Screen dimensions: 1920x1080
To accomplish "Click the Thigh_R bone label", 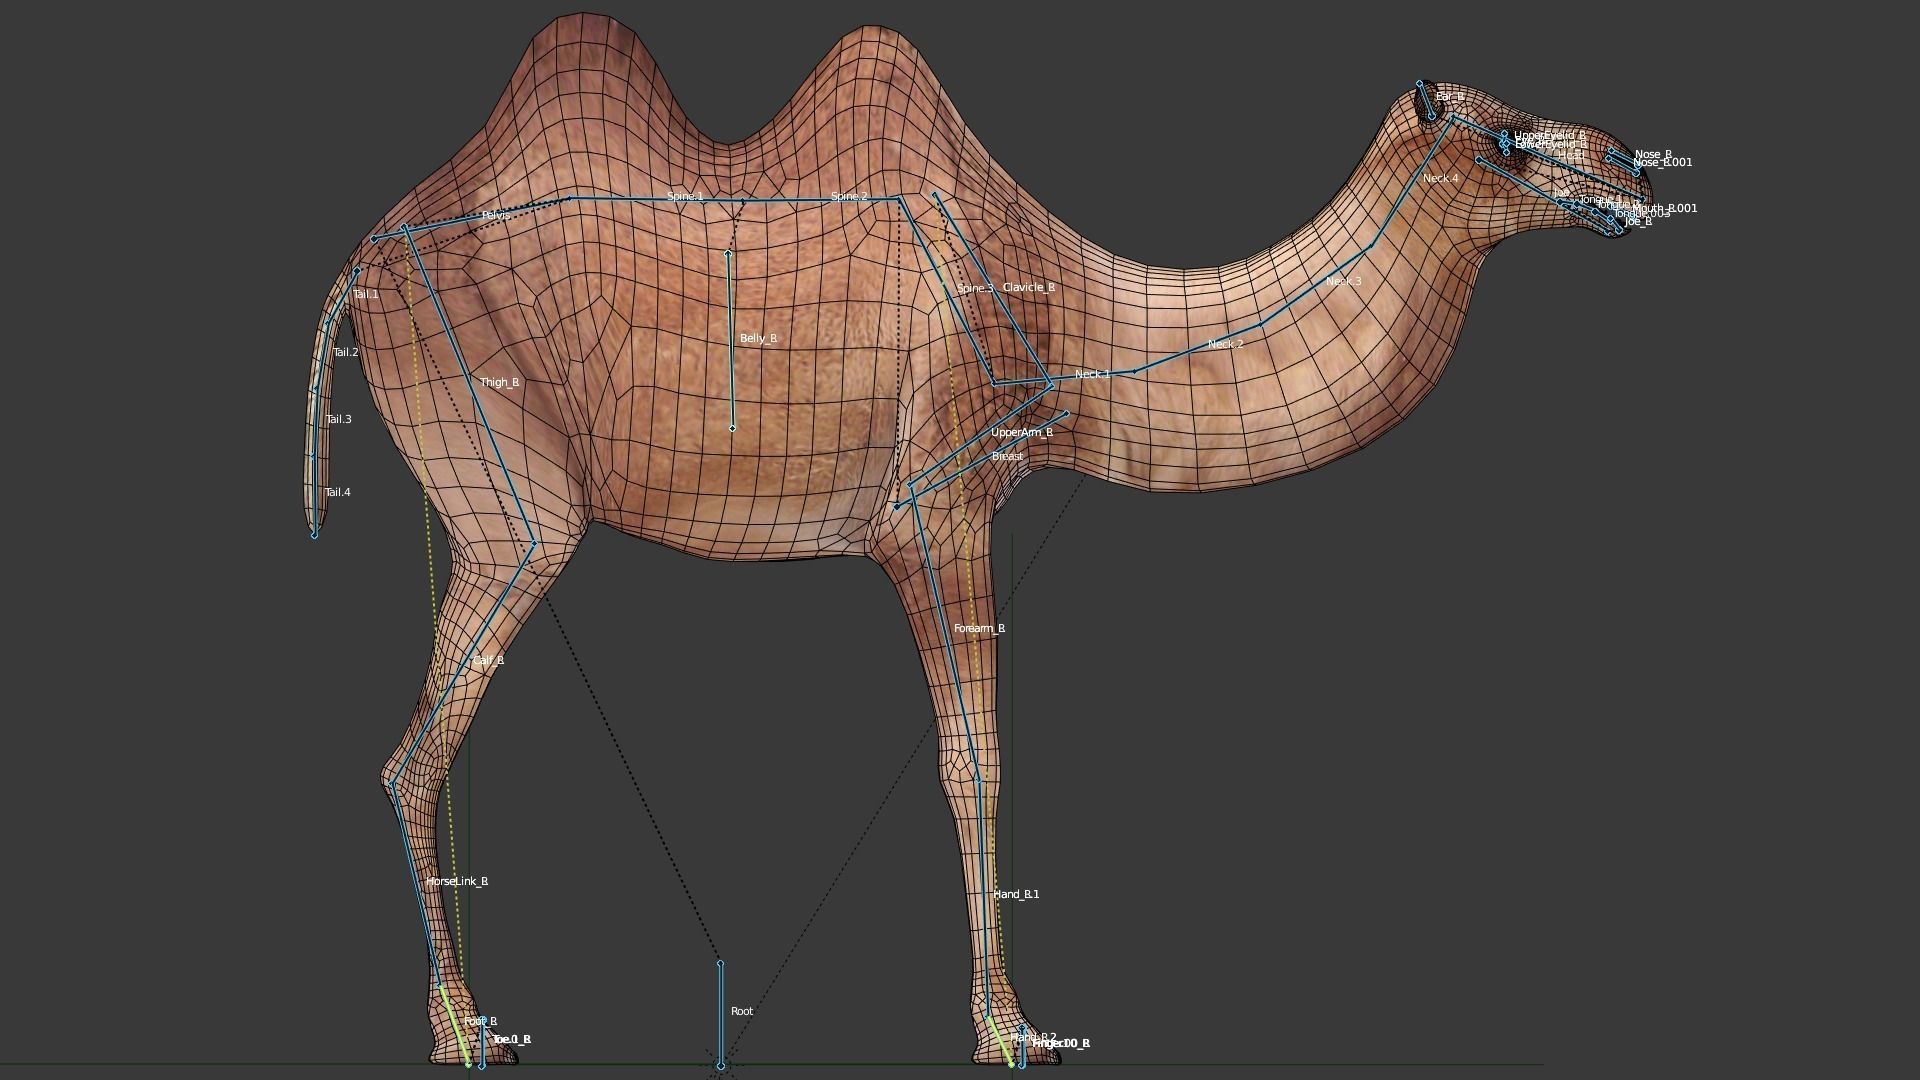I will (x=499, y=383).
